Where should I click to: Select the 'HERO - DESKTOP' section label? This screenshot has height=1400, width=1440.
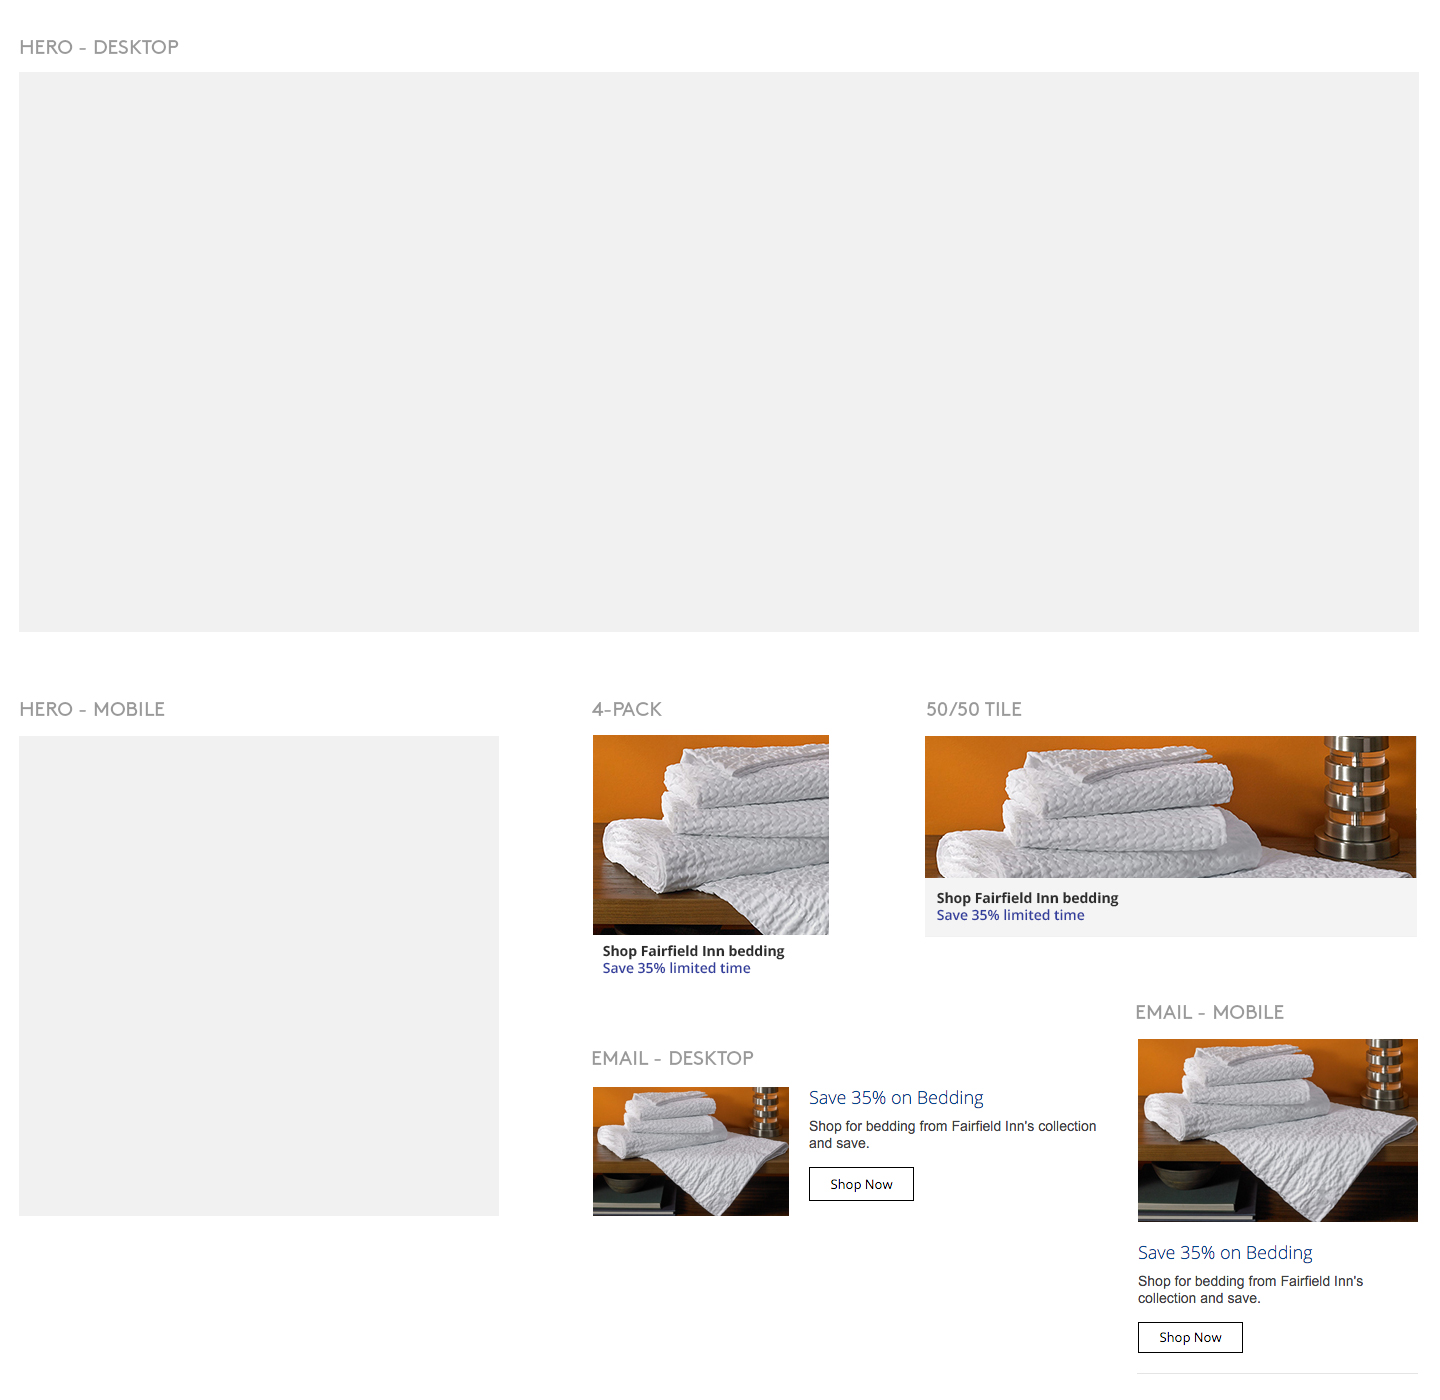click(99, 47)
